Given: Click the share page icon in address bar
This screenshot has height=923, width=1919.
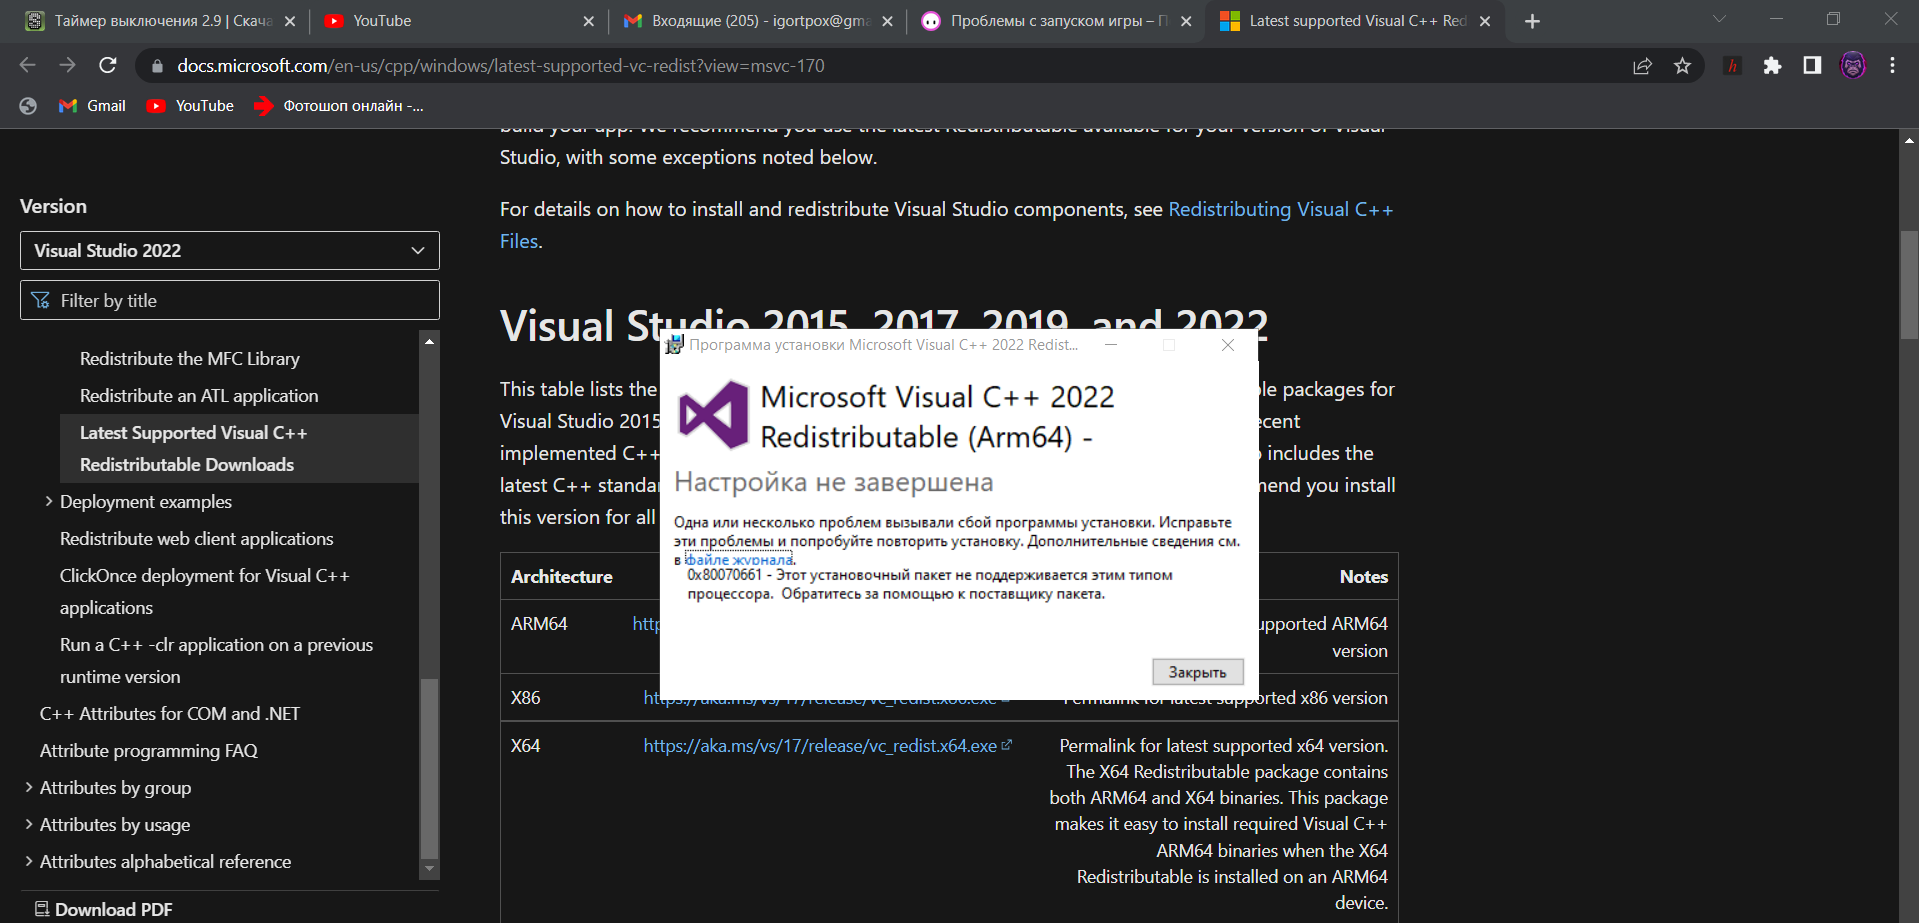Looking at the screenshot, I should coord(1642,66).
